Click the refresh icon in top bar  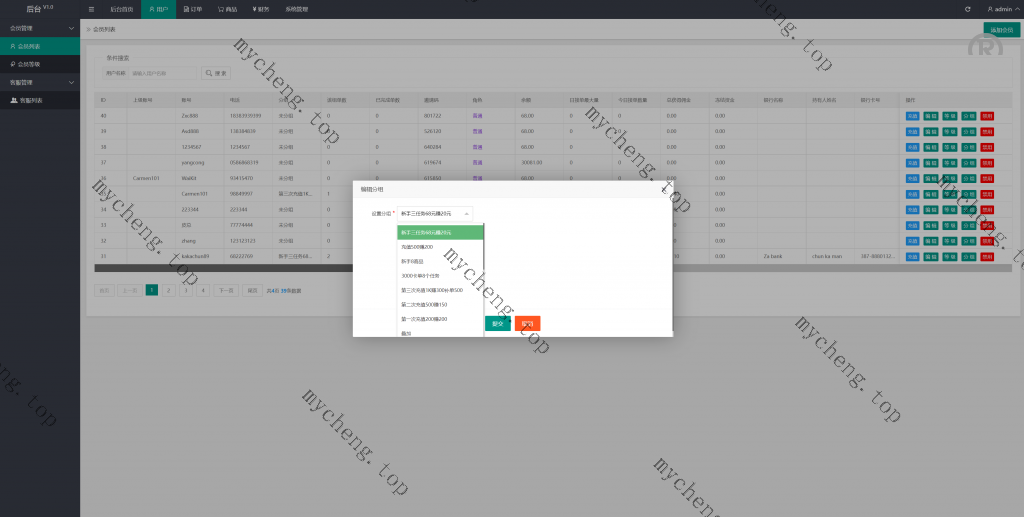pyautogui.click(x=967, y=9)
